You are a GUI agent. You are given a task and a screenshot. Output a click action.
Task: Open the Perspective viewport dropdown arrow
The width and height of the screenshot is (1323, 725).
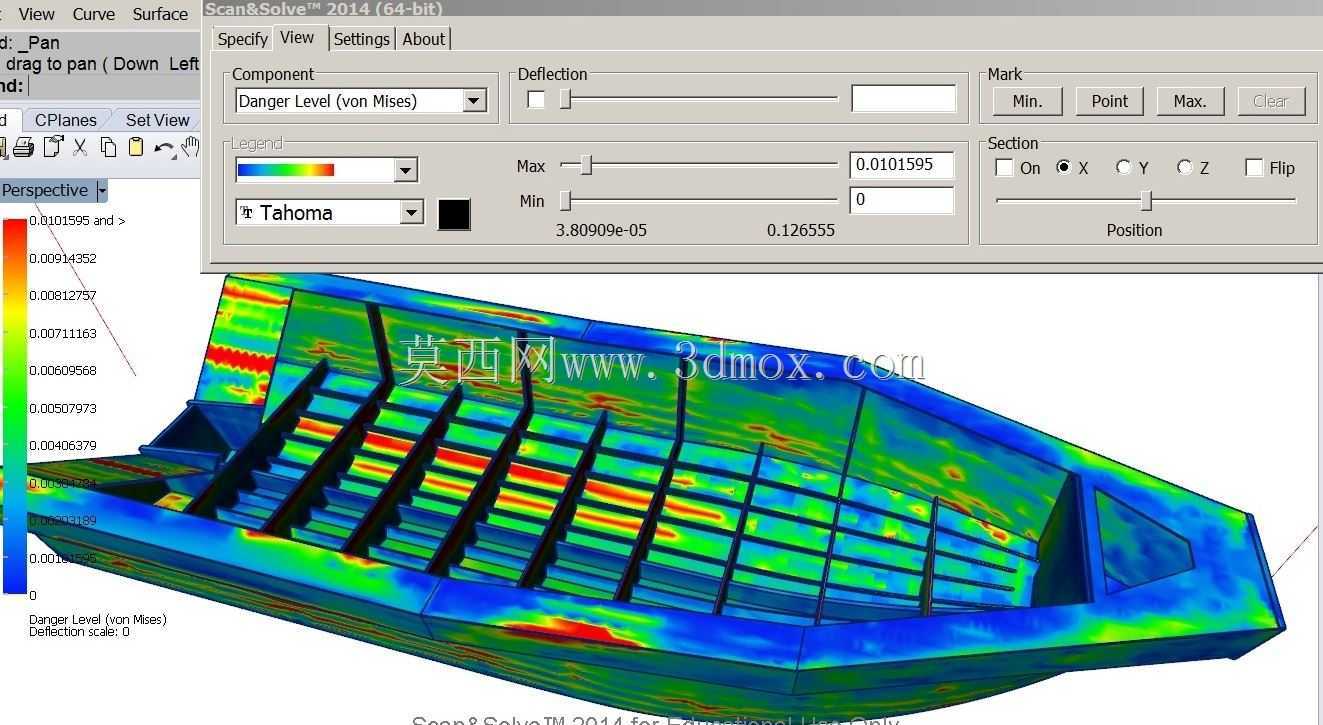click(x=102, y=190)
